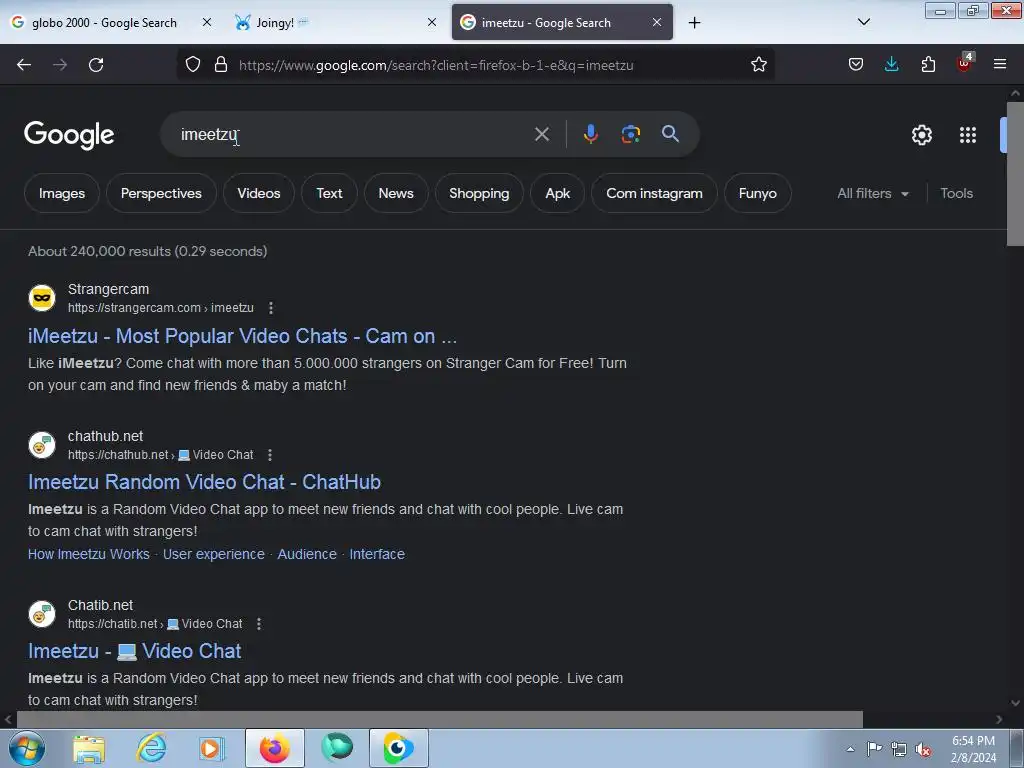This screenshot has width=1024, height=768.
Task: Open the Firefox downloads panel
Action: click(891, 65)
